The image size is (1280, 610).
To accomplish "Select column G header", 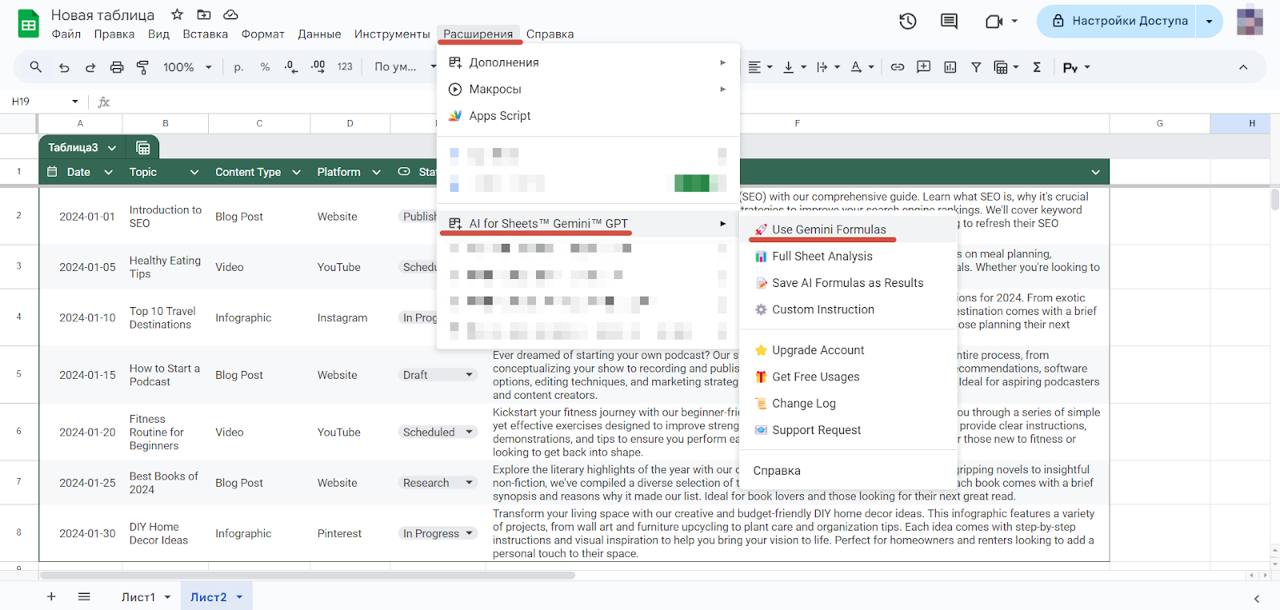I will (1160, 123).
